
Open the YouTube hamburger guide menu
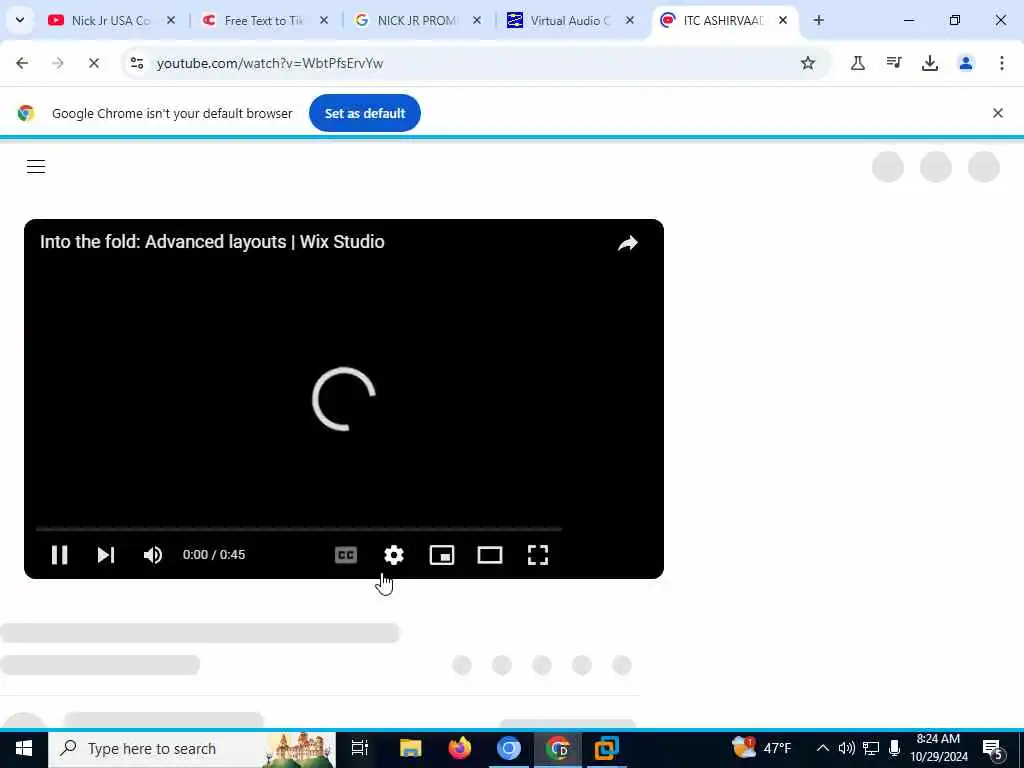[36, 167]
